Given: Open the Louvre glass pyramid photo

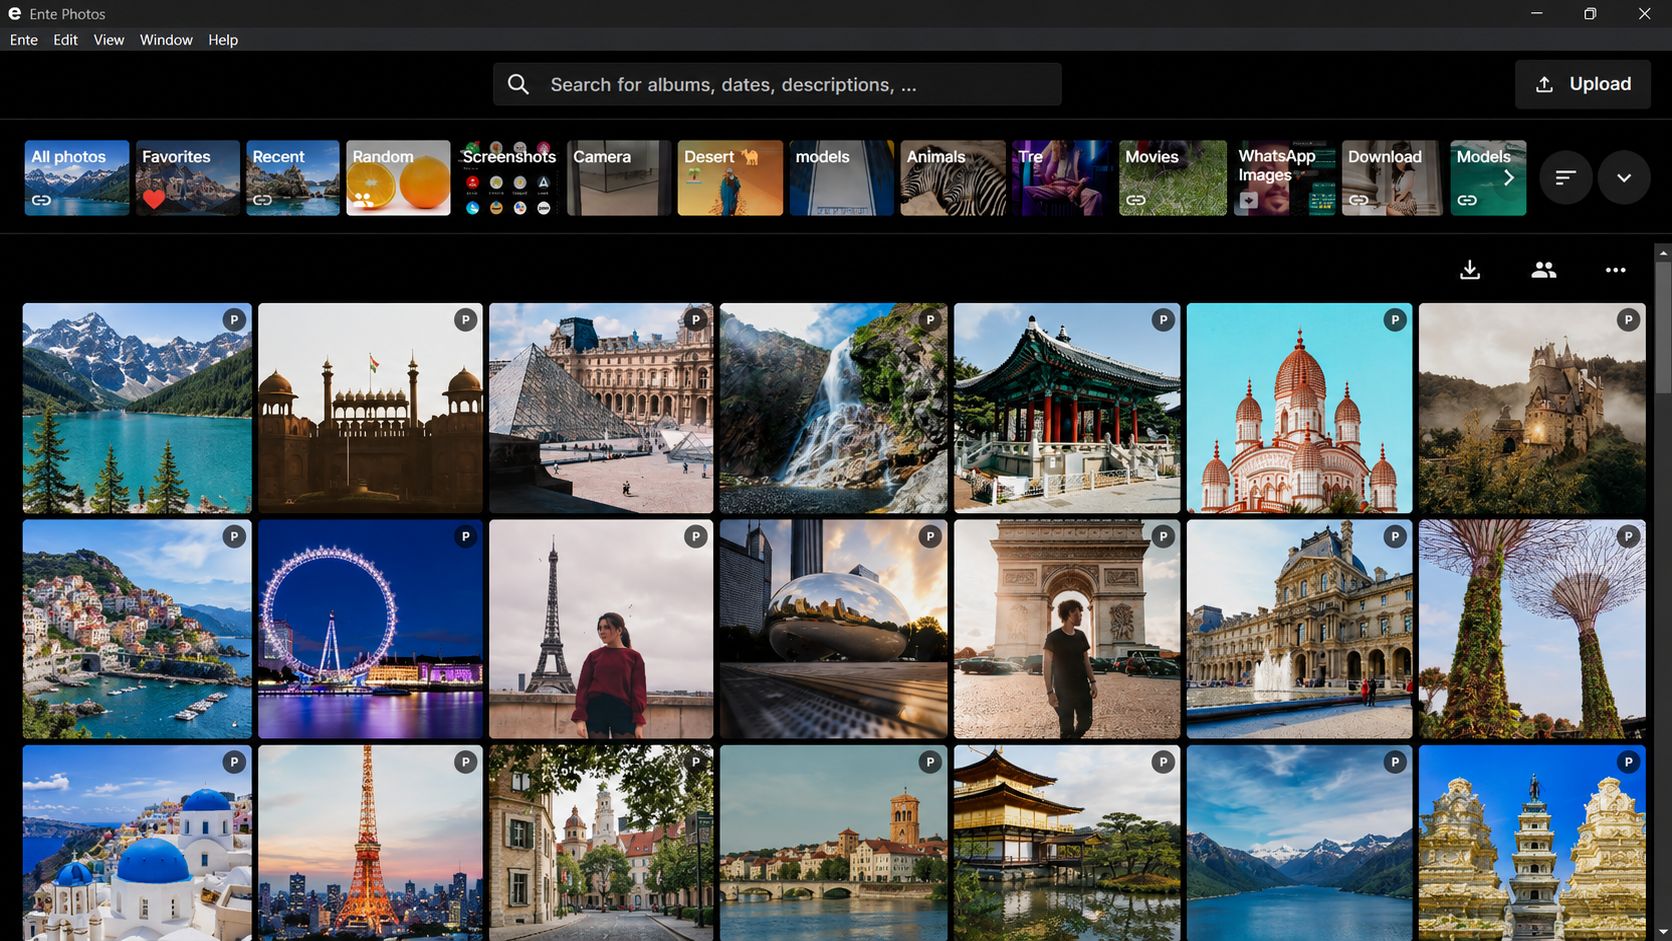Looking at the screenshot, I should (601, 408).
